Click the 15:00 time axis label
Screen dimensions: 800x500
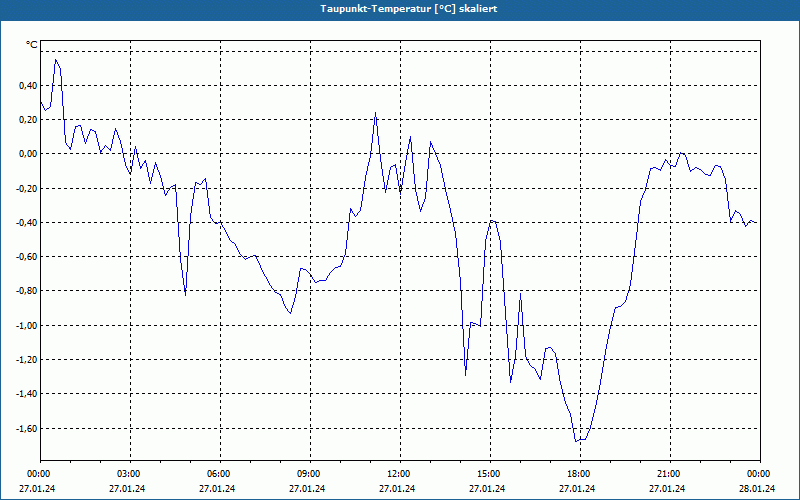click(488, 474)
